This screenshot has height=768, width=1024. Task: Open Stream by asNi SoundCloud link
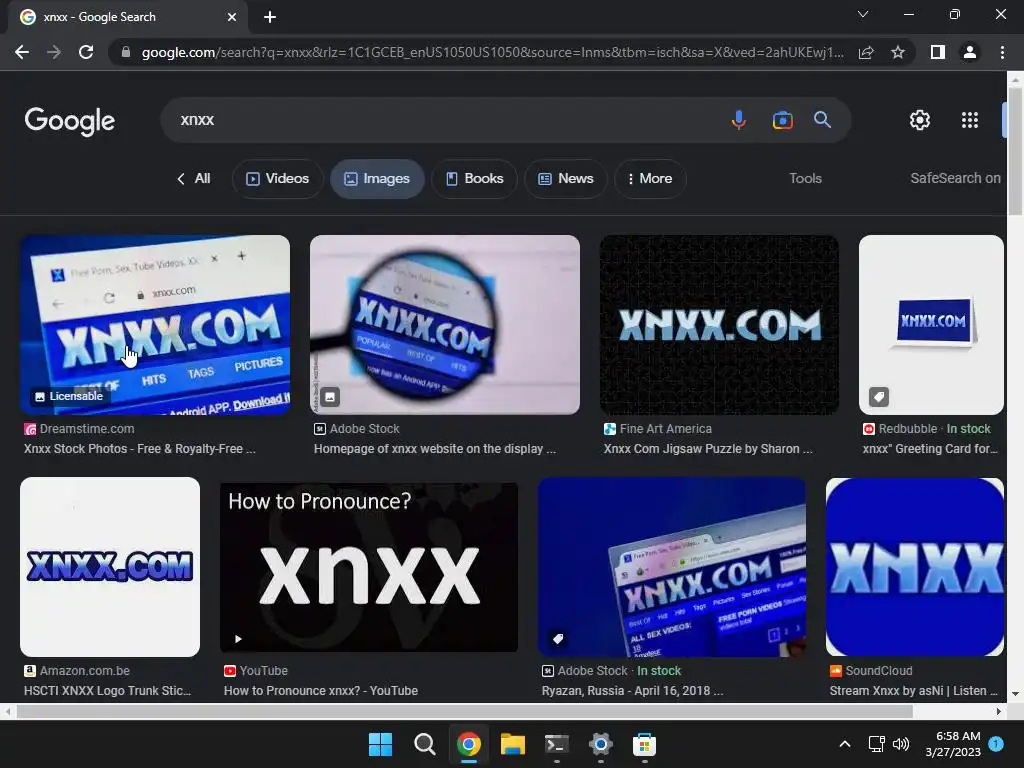click(913, 690)
